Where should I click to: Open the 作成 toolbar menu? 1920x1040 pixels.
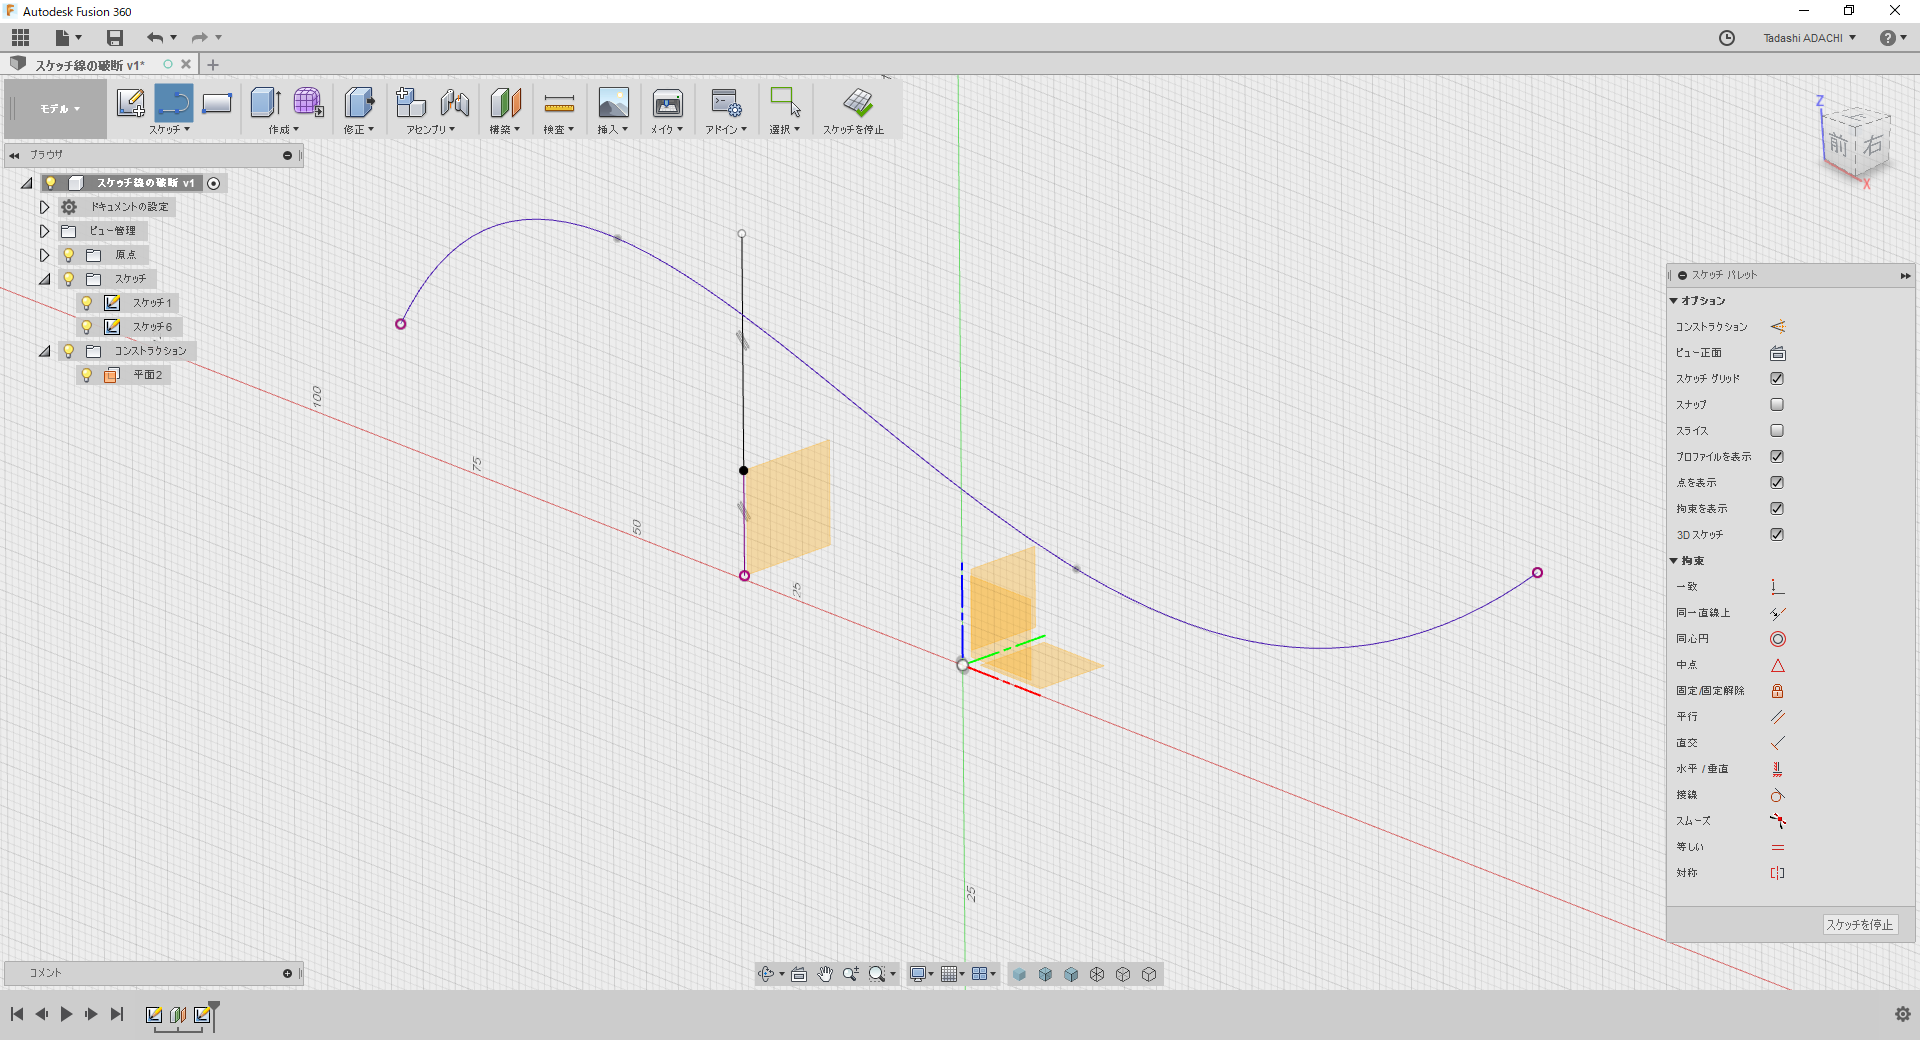(283, 130)
